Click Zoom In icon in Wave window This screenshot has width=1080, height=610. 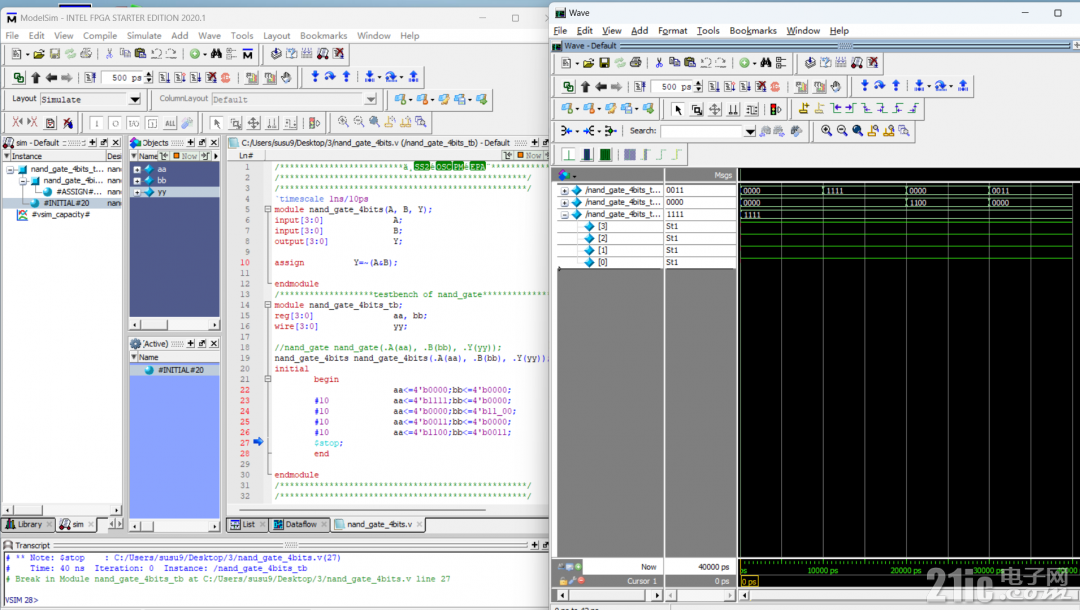click(826, 131)
